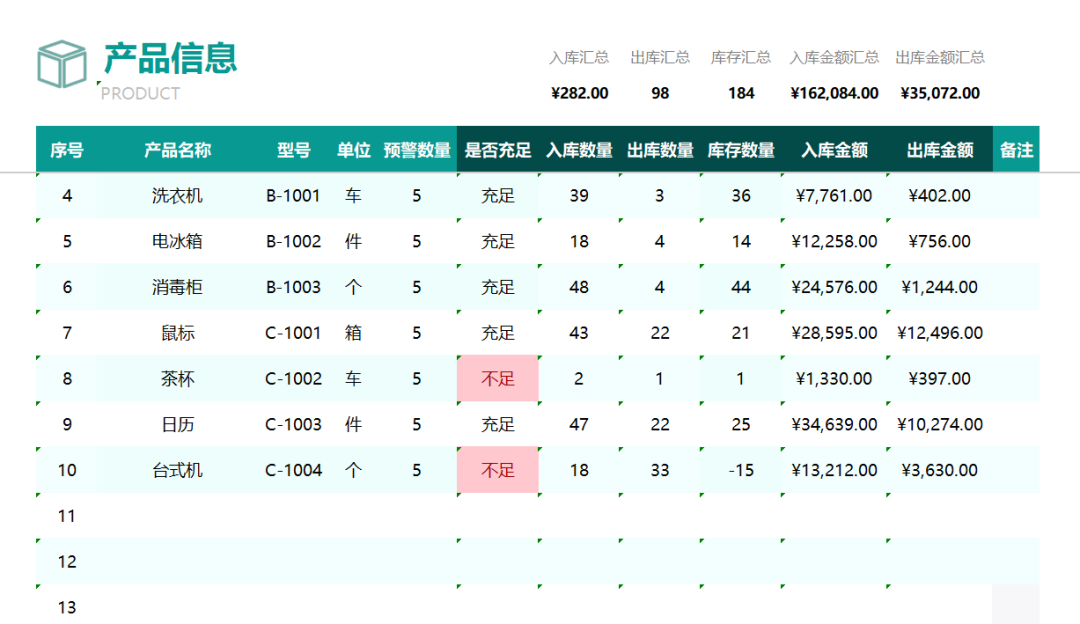The width and height of the screenshot is (1080, 624).
Task: Select model cell B-1002
Action: pos(293,241)
